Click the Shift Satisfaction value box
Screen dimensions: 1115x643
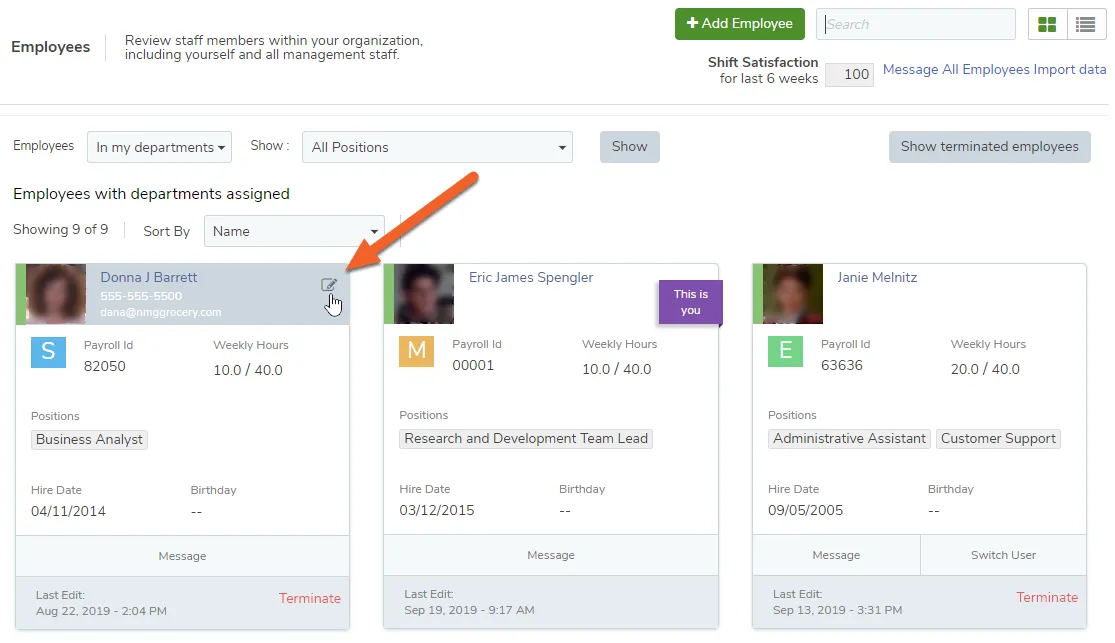(849, 74)
